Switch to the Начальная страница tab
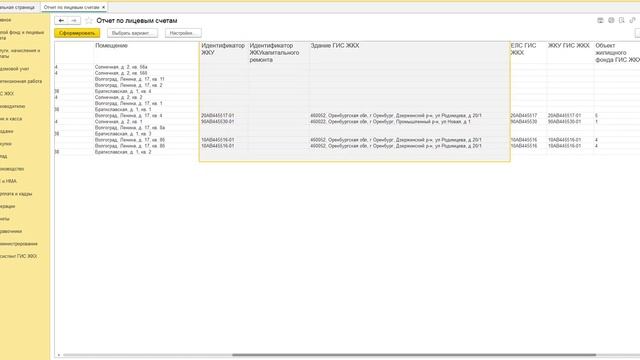This screenshot has width=640, height=360. tap(18, 7)
